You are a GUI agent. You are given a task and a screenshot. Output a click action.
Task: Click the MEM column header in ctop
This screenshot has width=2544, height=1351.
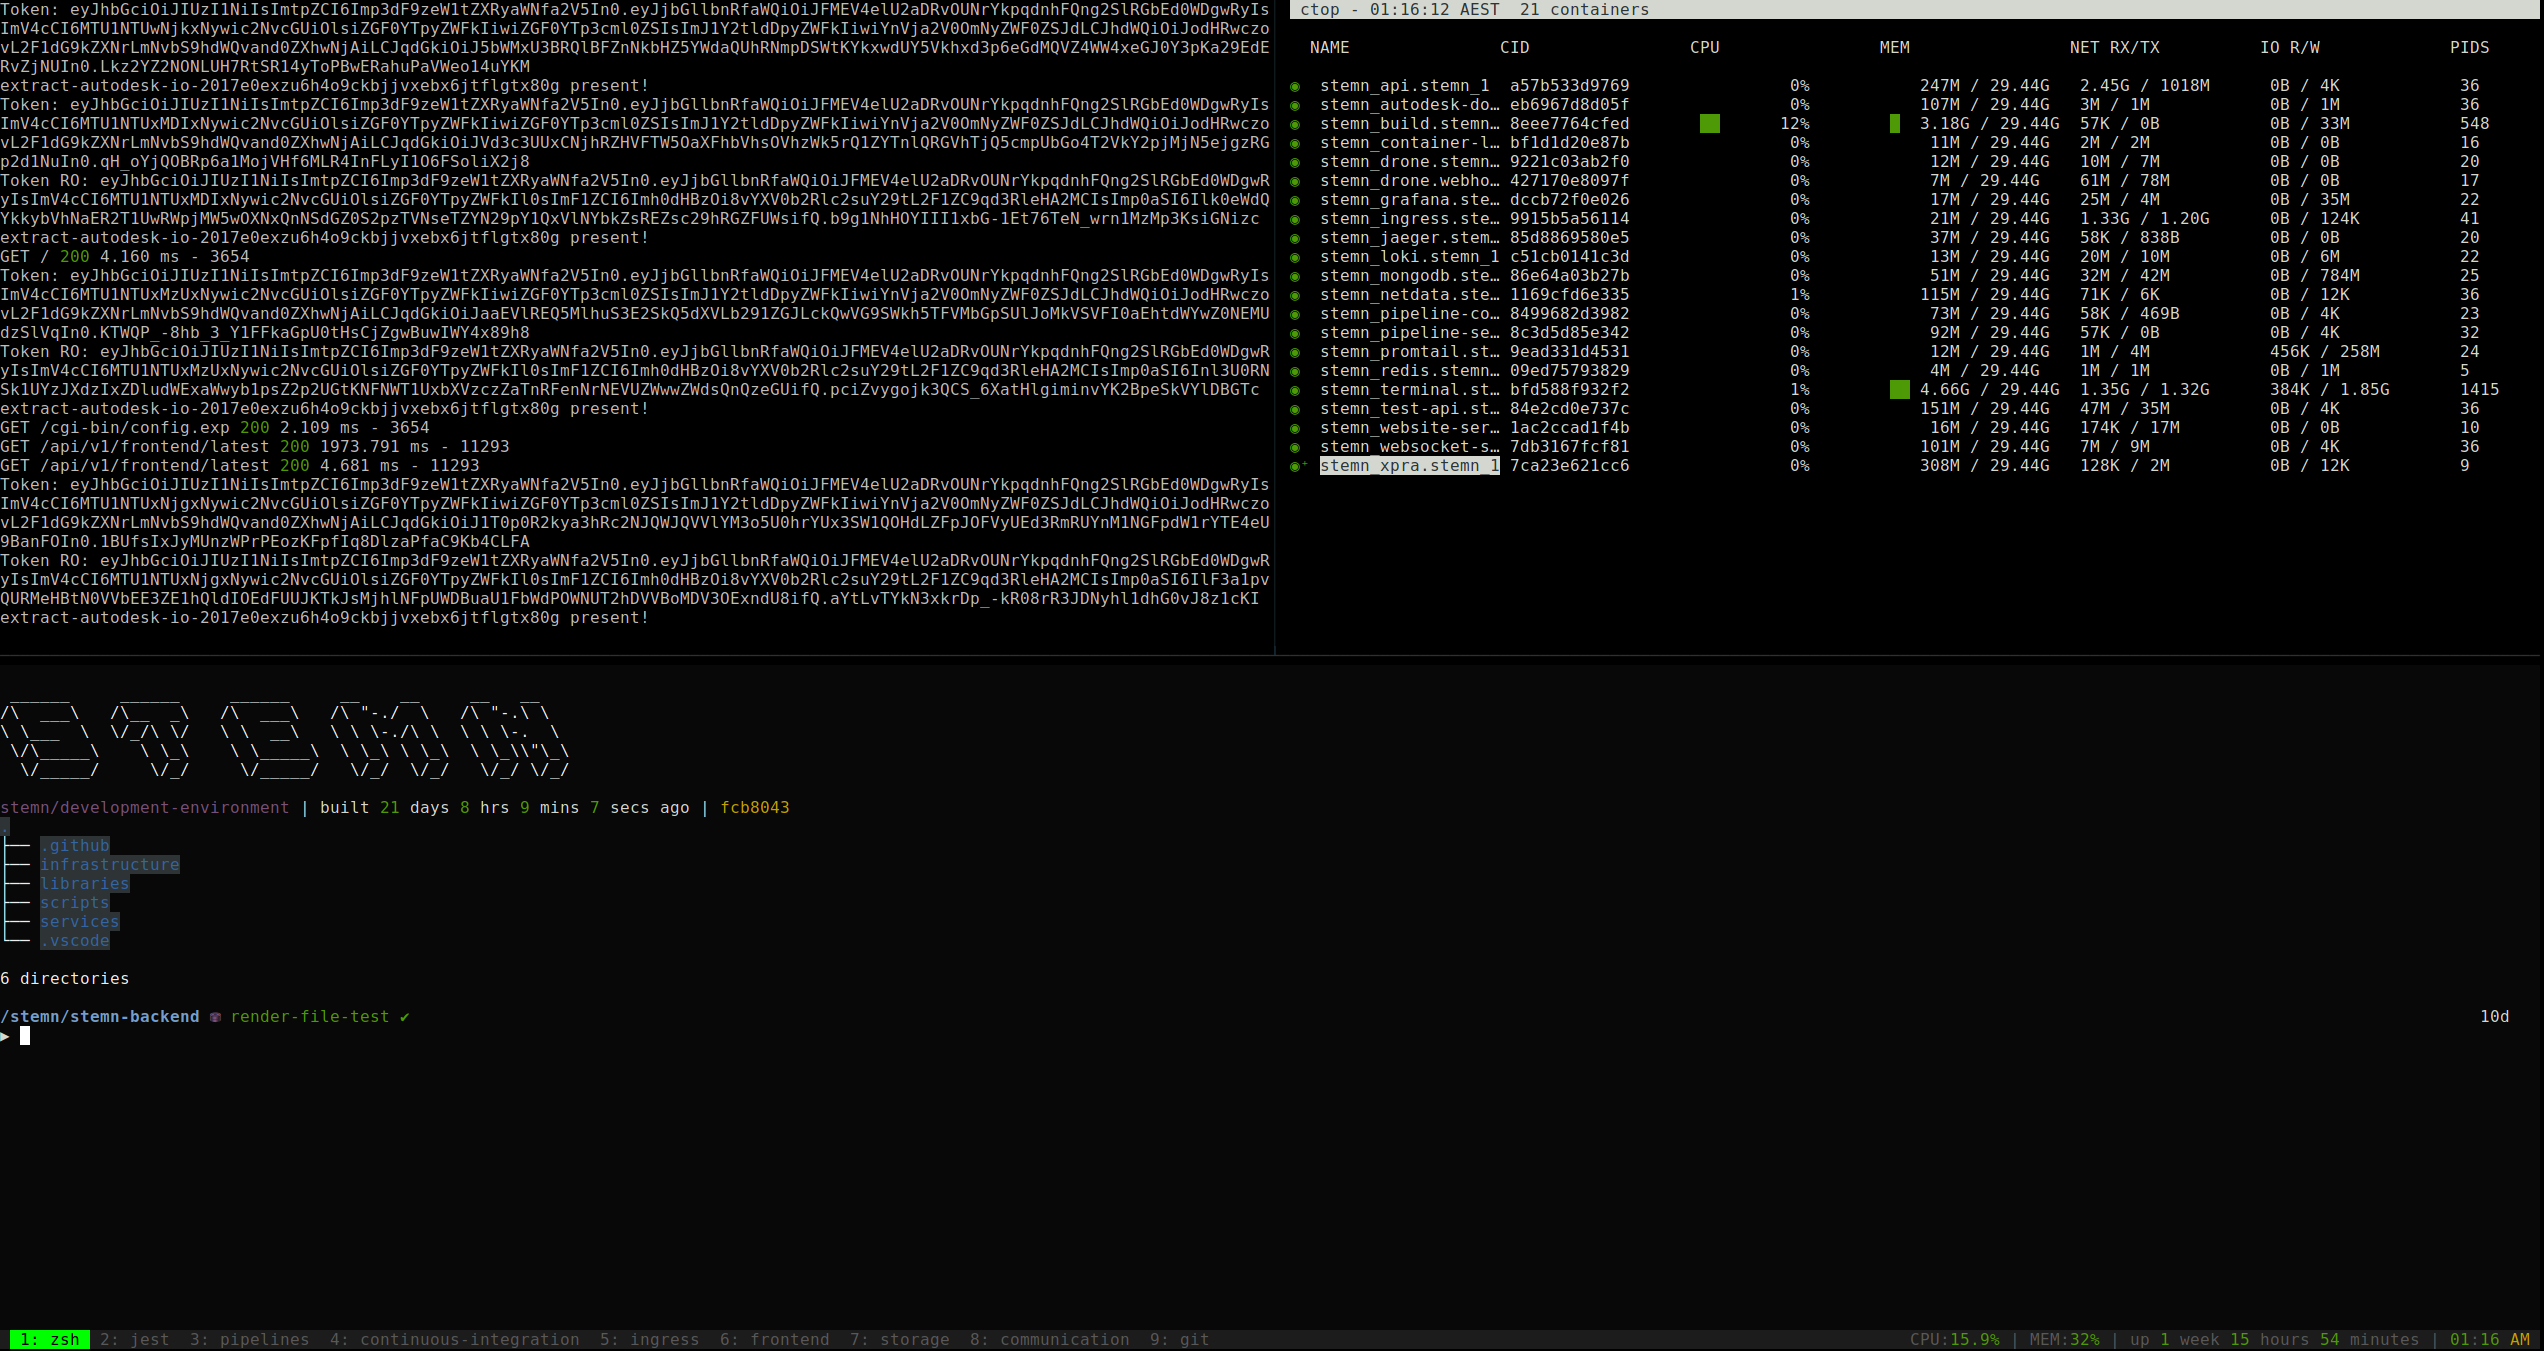click(1895, 48)
